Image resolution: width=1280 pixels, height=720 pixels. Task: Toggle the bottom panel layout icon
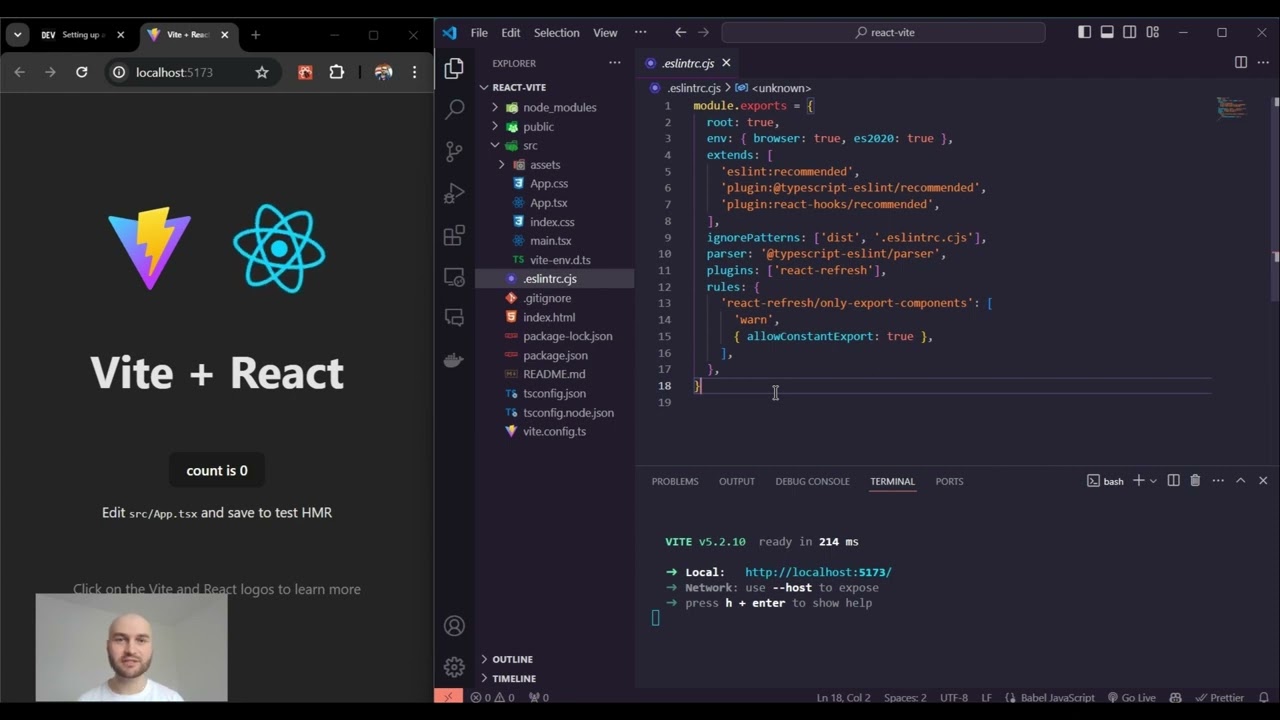point(1107,32)
